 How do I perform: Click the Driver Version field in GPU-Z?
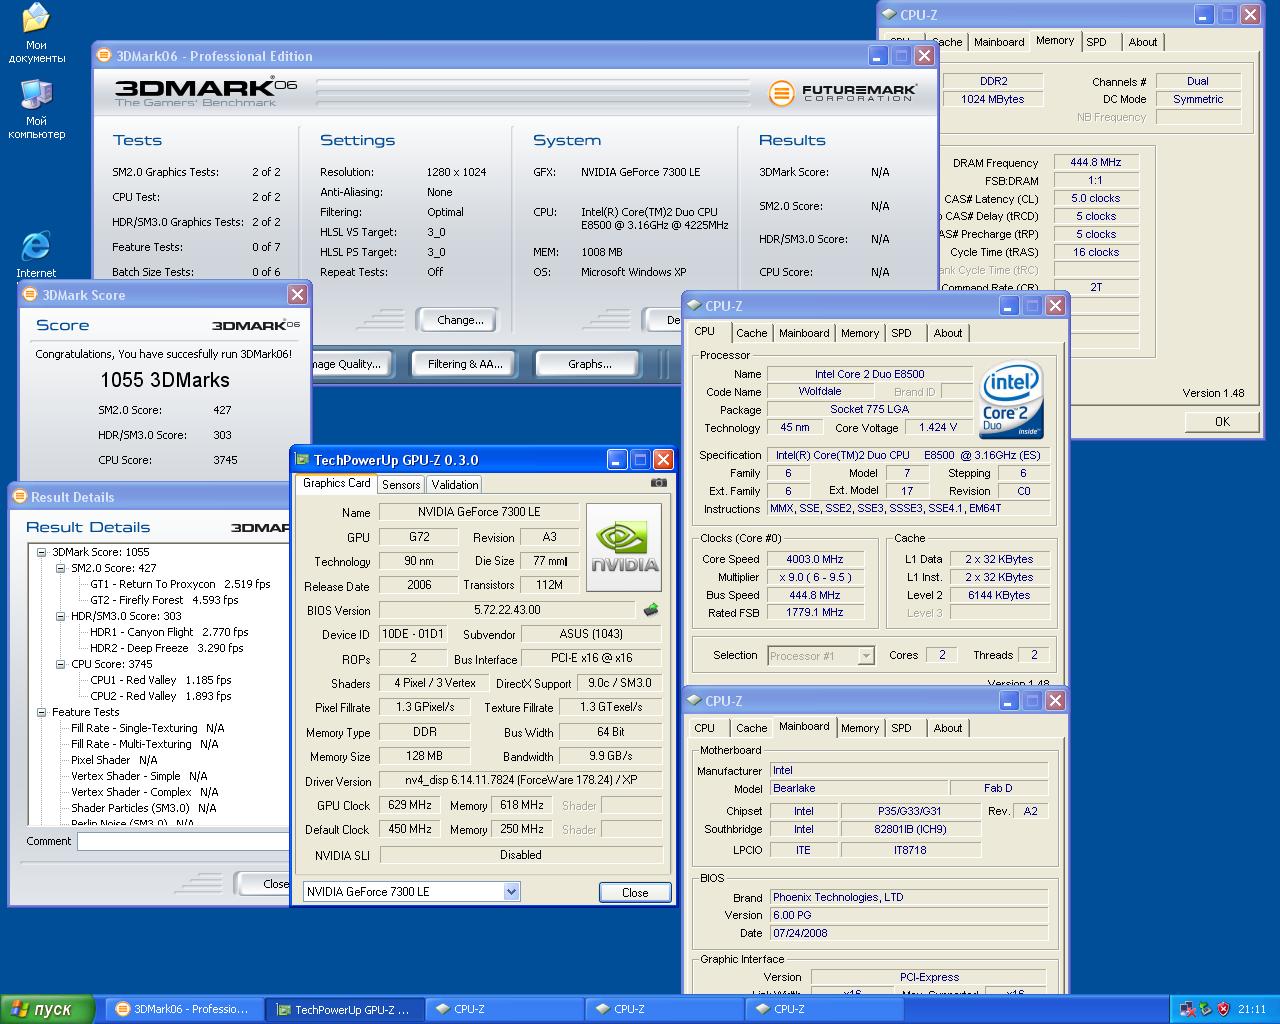point(521,780)
